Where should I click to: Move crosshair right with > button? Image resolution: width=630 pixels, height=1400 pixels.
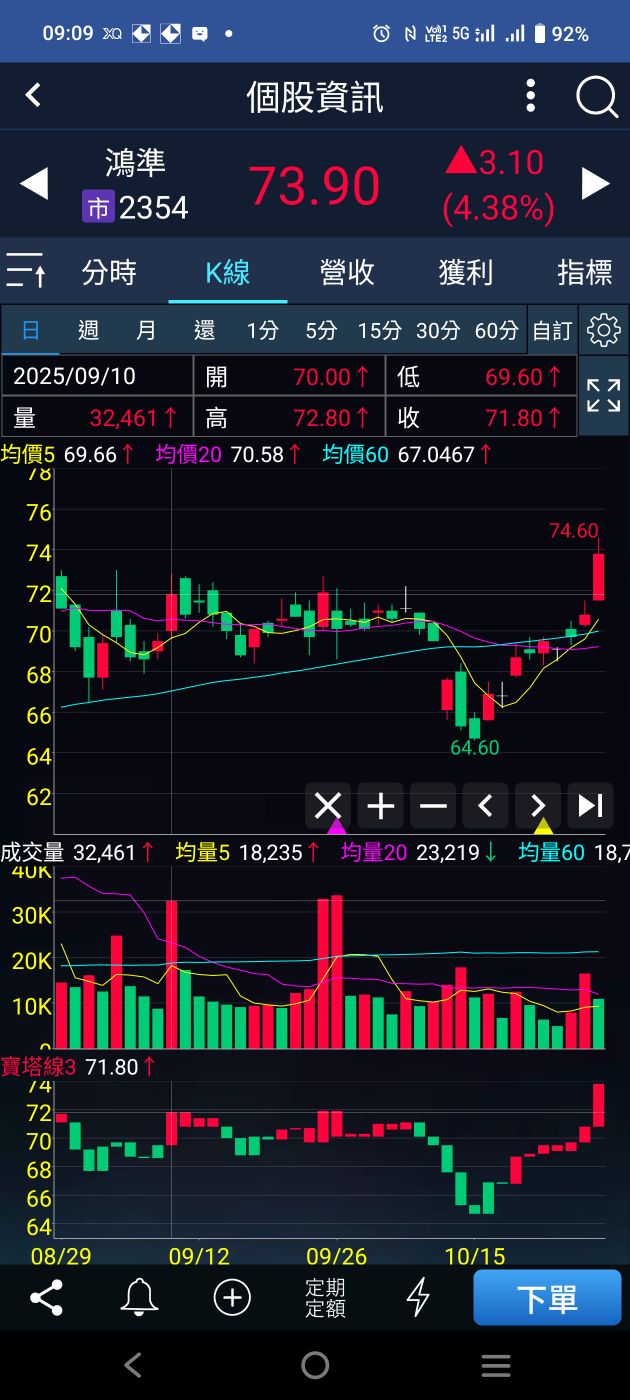click(538, 805)
